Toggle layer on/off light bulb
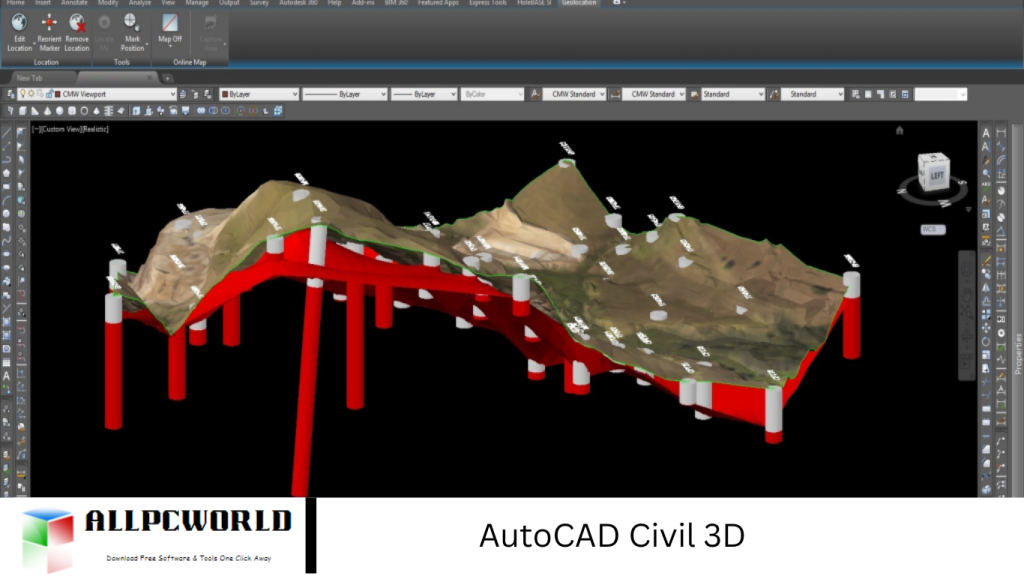Image resolution: width=1024 pixels, height=576 pixels. (23, 94)
